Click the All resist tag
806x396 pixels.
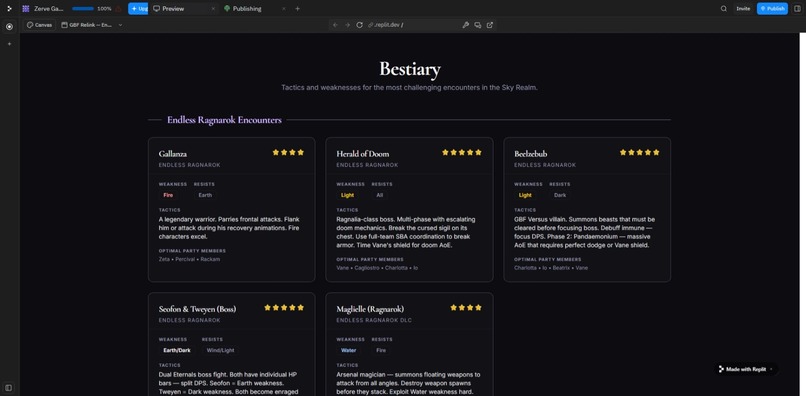(x=379, y=195)
